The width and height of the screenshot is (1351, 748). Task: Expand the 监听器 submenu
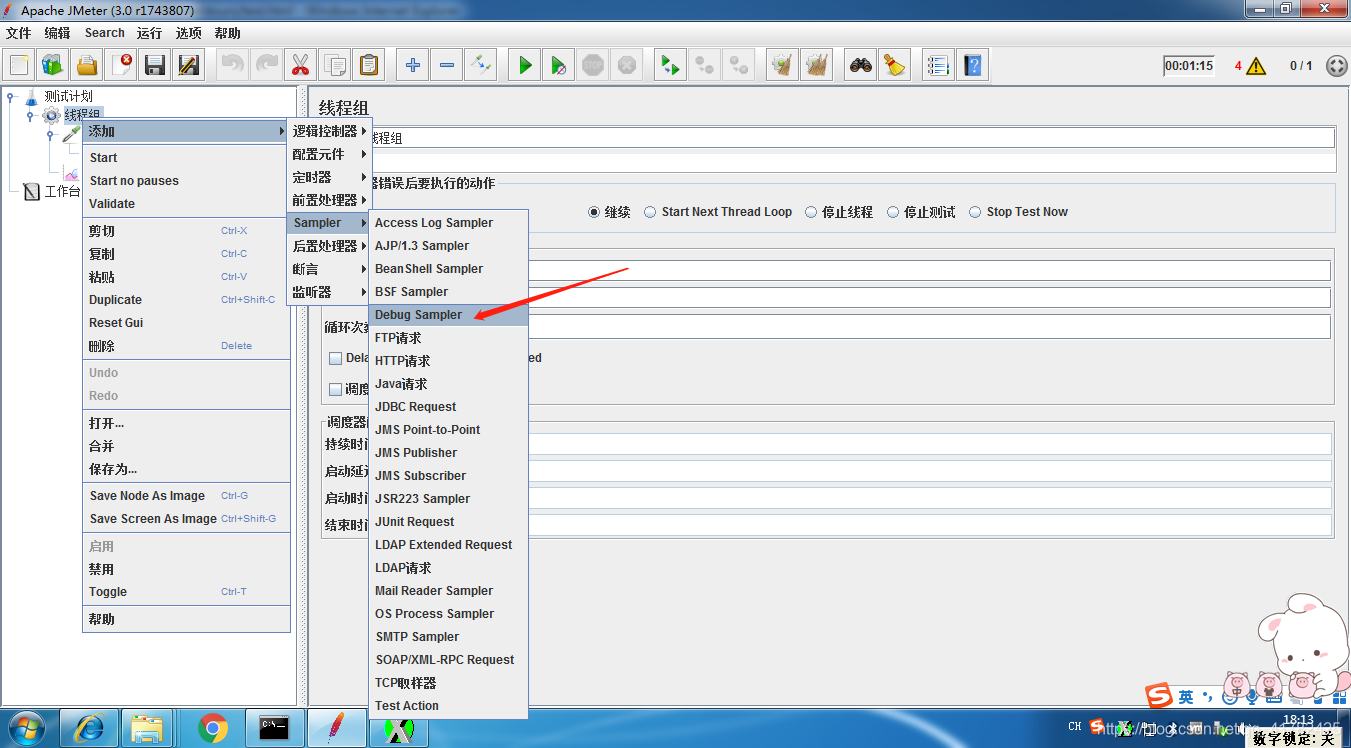329,292
